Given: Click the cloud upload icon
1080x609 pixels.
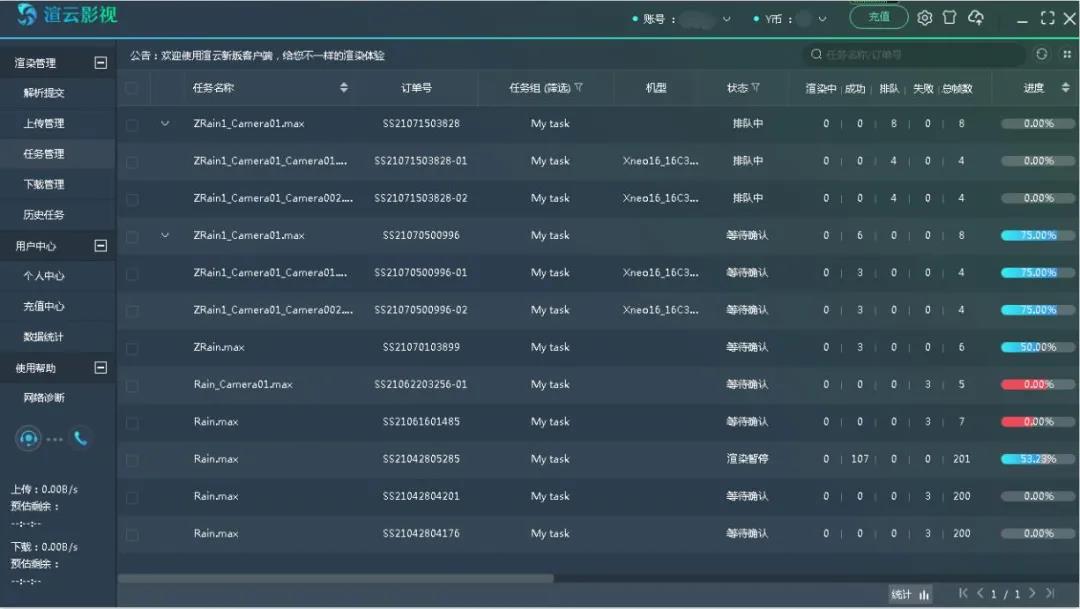Looking at the screenshot, I should click(x=976, y=18).
